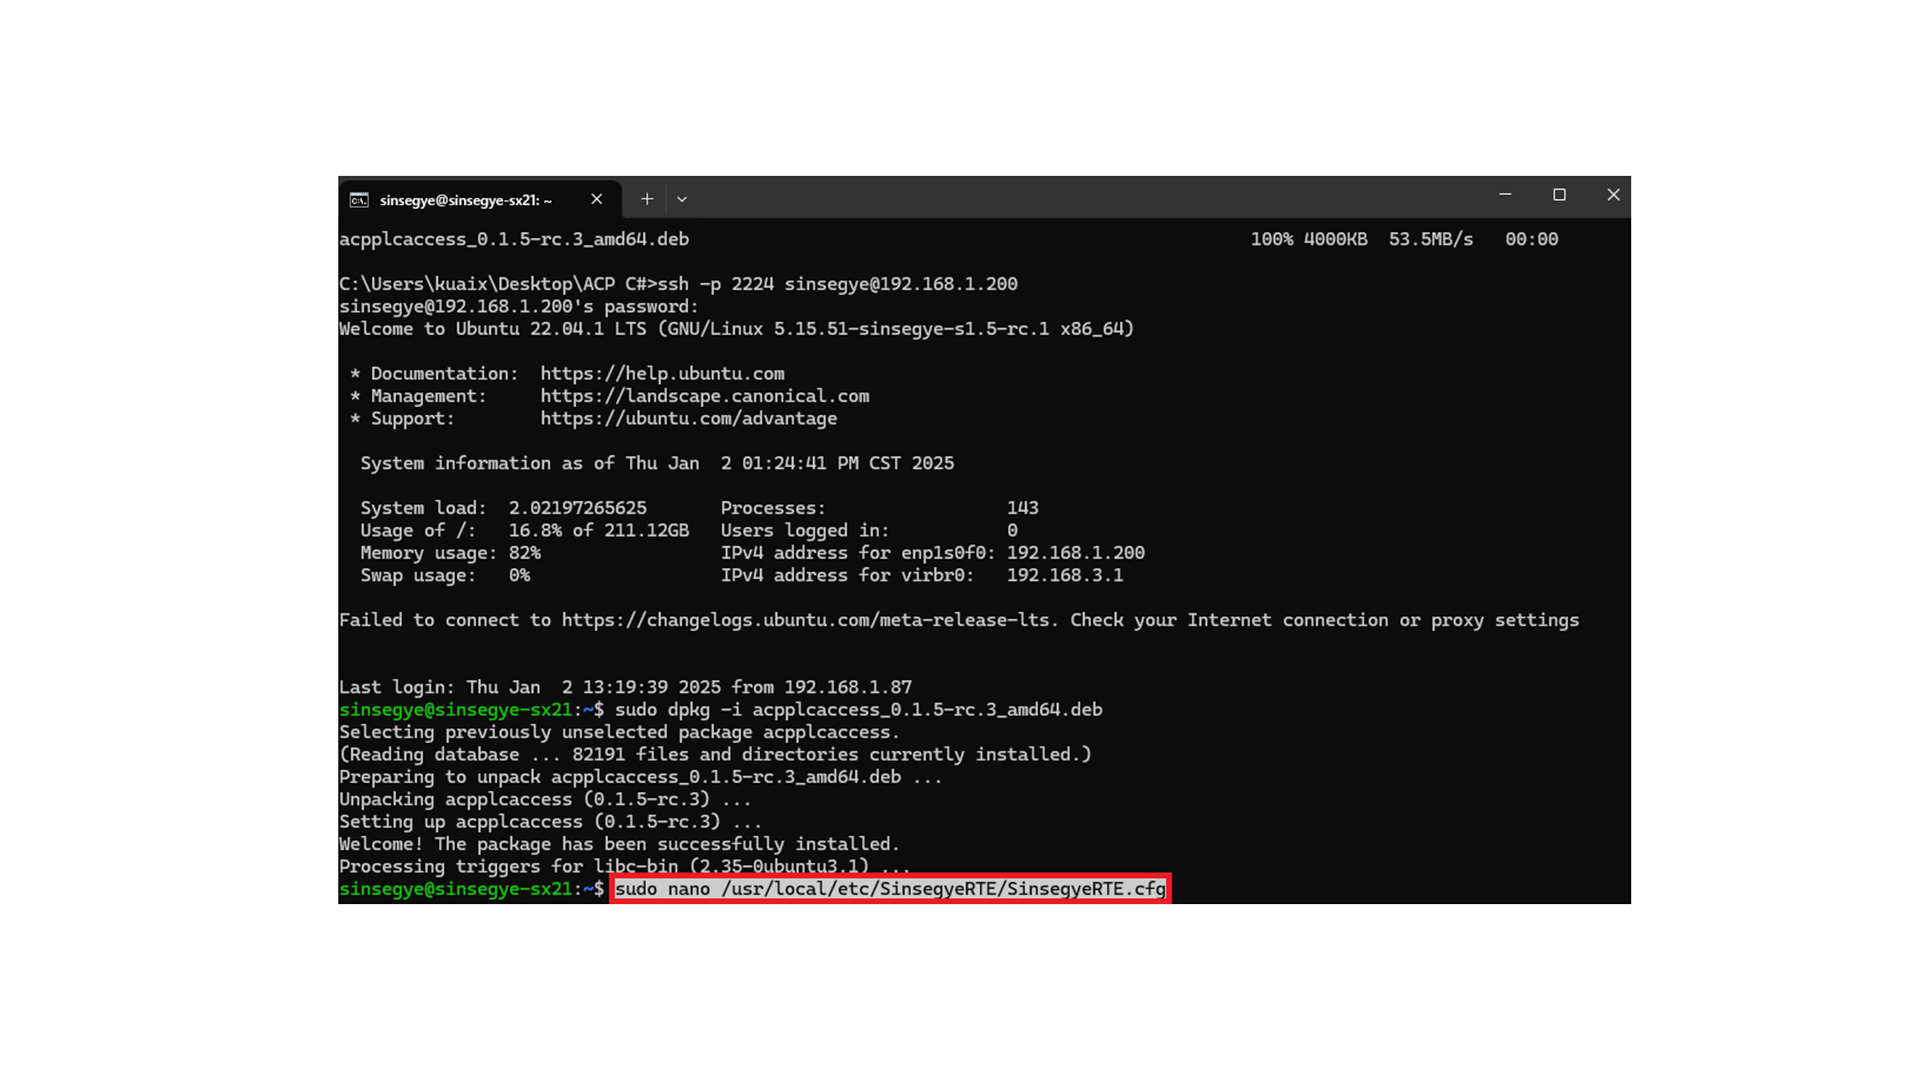Open the https://help.ubuntu.com documentation link
Screen dimensions: 1920x1080
(x=662, y=374)
